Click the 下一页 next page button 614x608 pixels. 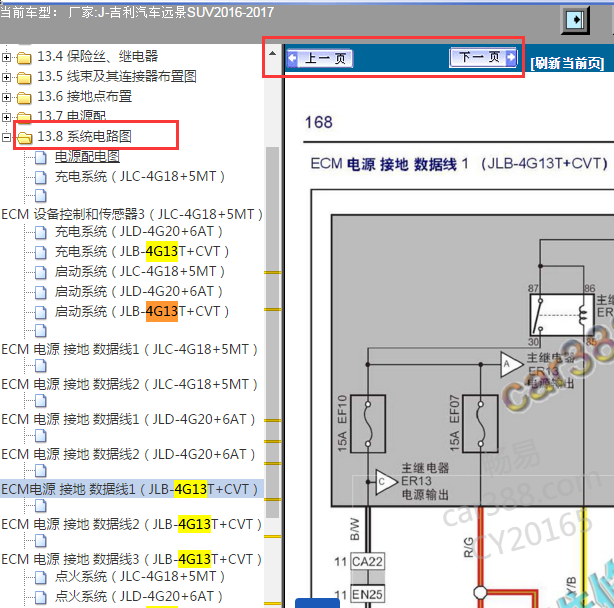coord(484,58)
